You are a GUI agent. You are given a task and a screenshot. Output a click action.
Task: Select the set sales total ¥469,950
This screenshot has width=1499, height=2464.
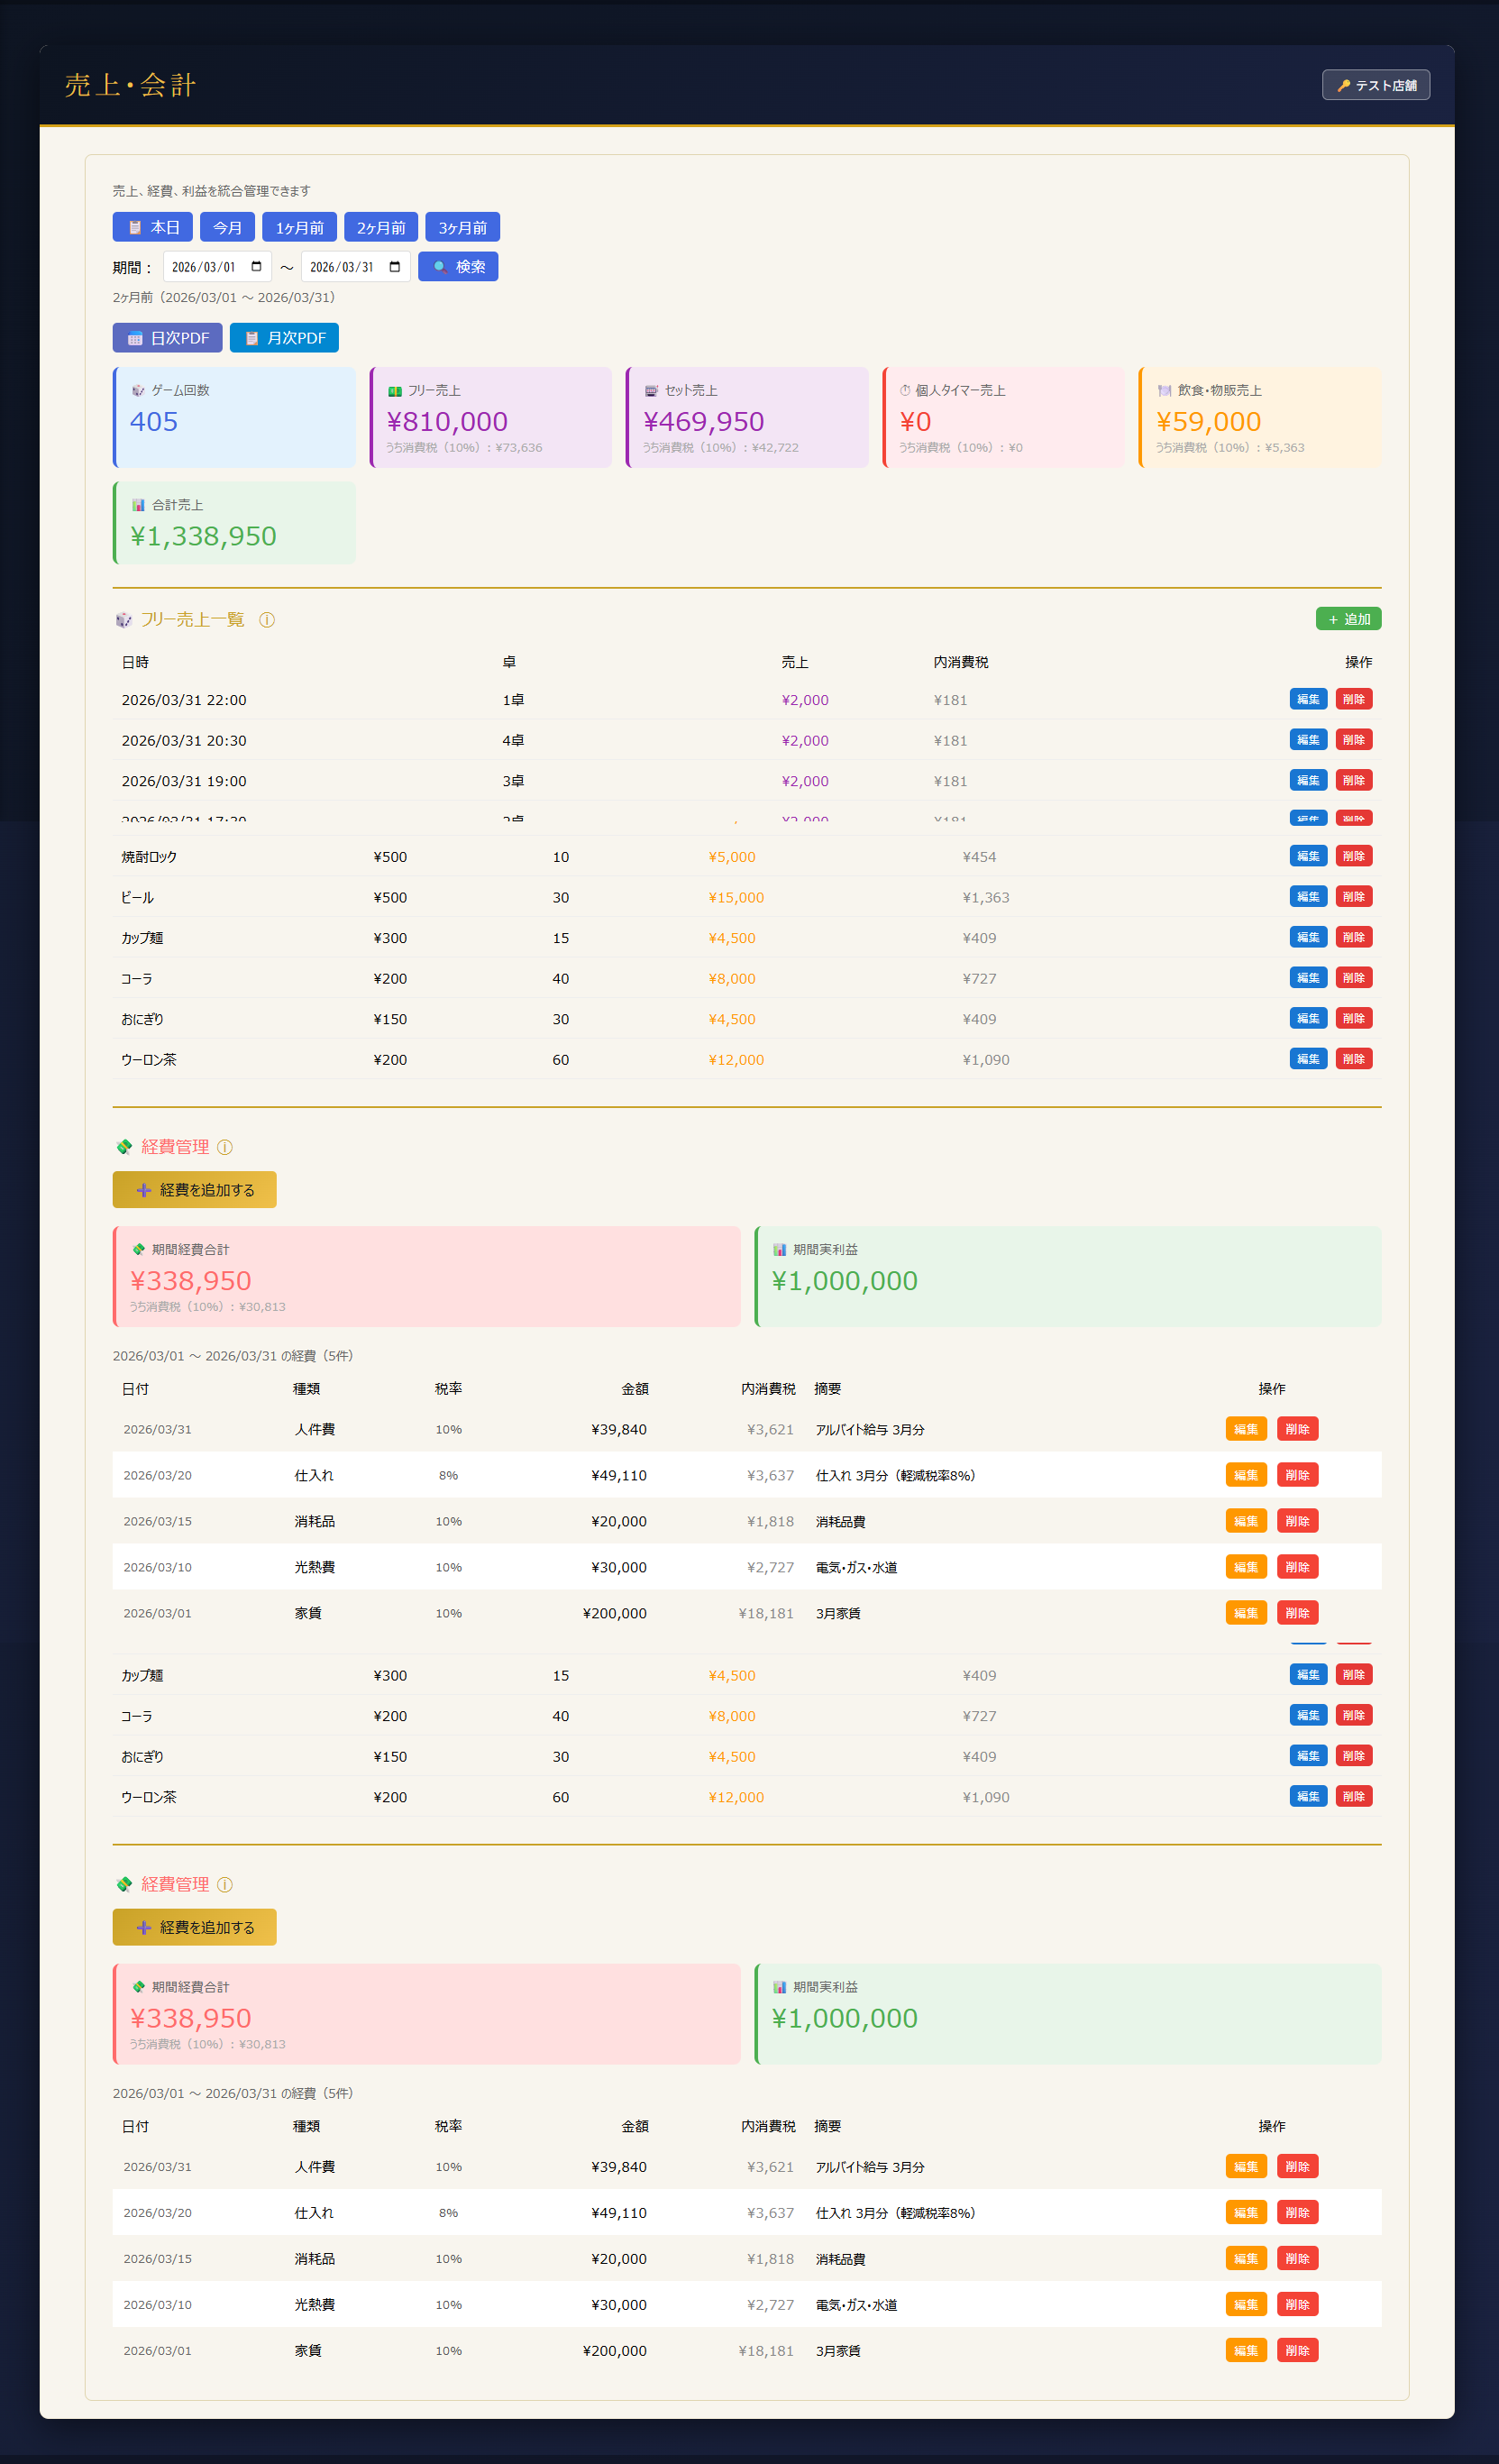(704, 422)
